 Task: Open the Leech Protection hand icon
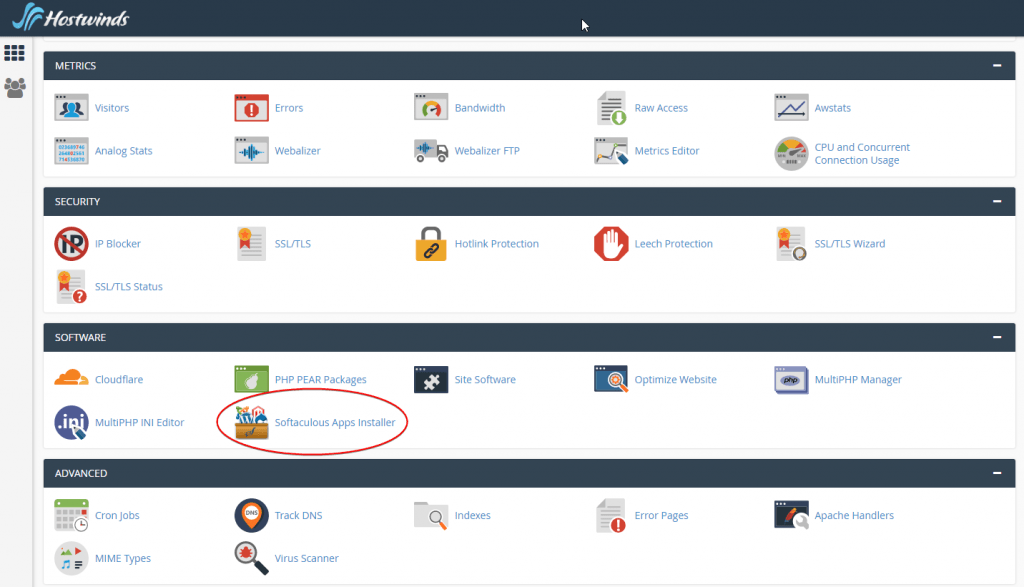(x=611, y=244)
